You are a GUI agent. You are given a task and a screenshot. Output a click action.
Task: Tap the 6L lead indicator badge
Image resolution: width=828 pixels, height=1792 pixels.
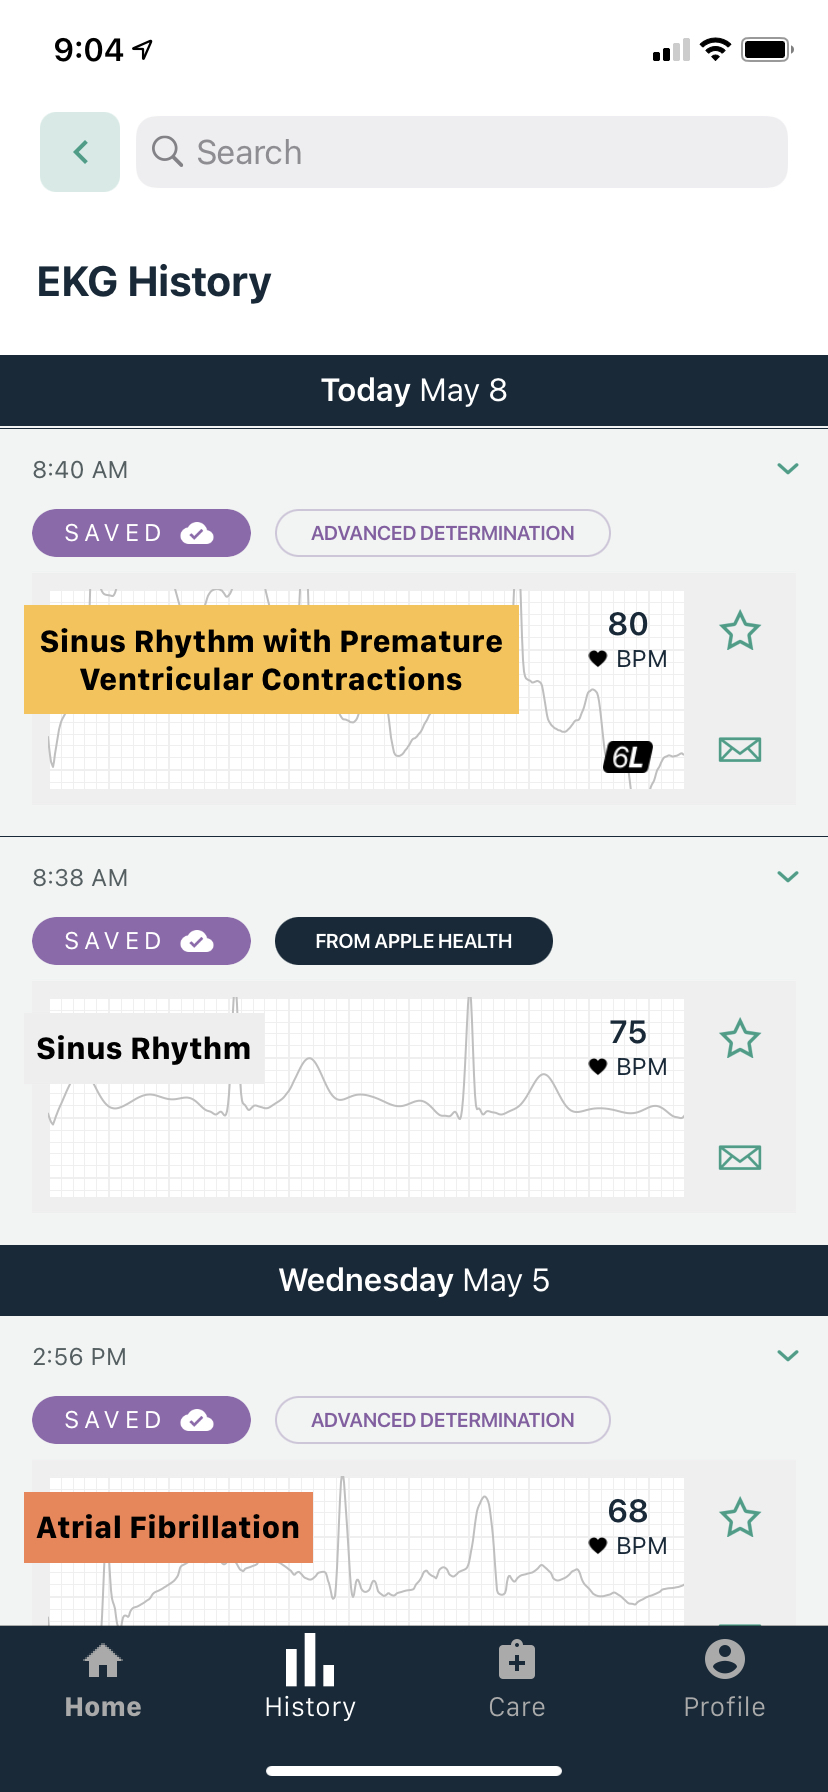(x=628, y=757)
